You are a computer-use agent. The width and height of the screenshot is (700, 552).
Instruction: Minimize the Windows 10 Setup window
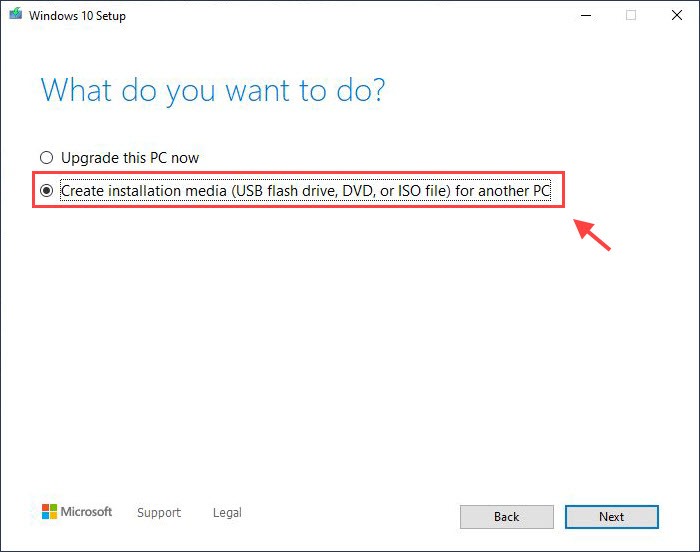(586, 15)
